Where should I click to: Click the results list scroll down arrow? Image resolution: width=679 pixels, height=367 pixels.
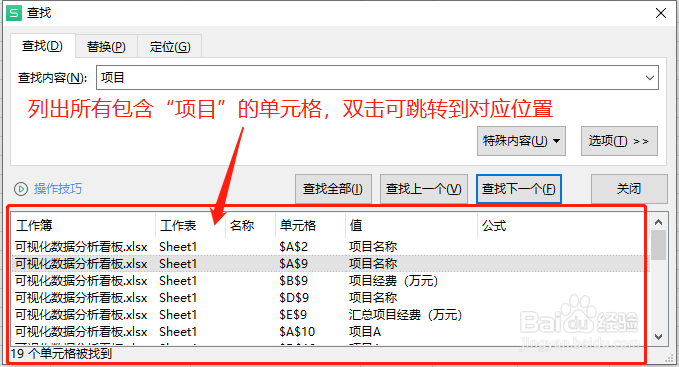[x=659, y=336]
